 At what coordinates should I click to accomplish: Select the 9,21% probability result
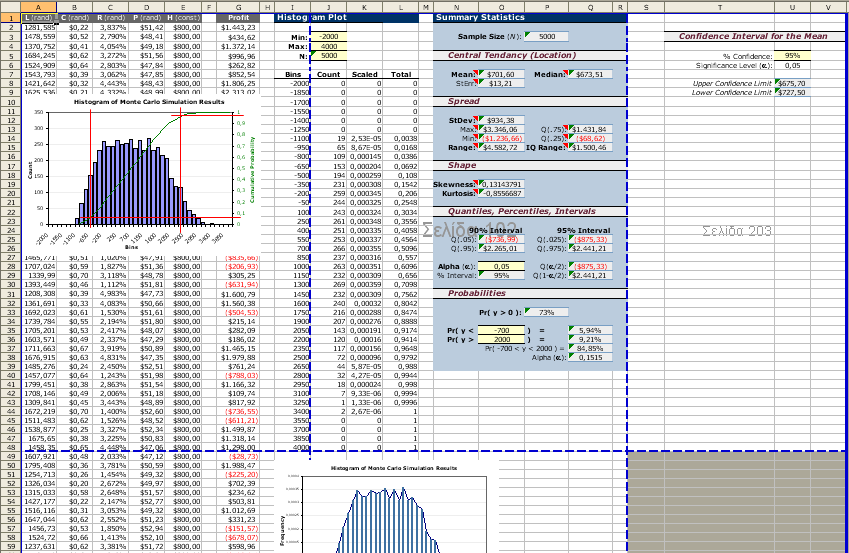click(x=590, y=339)
